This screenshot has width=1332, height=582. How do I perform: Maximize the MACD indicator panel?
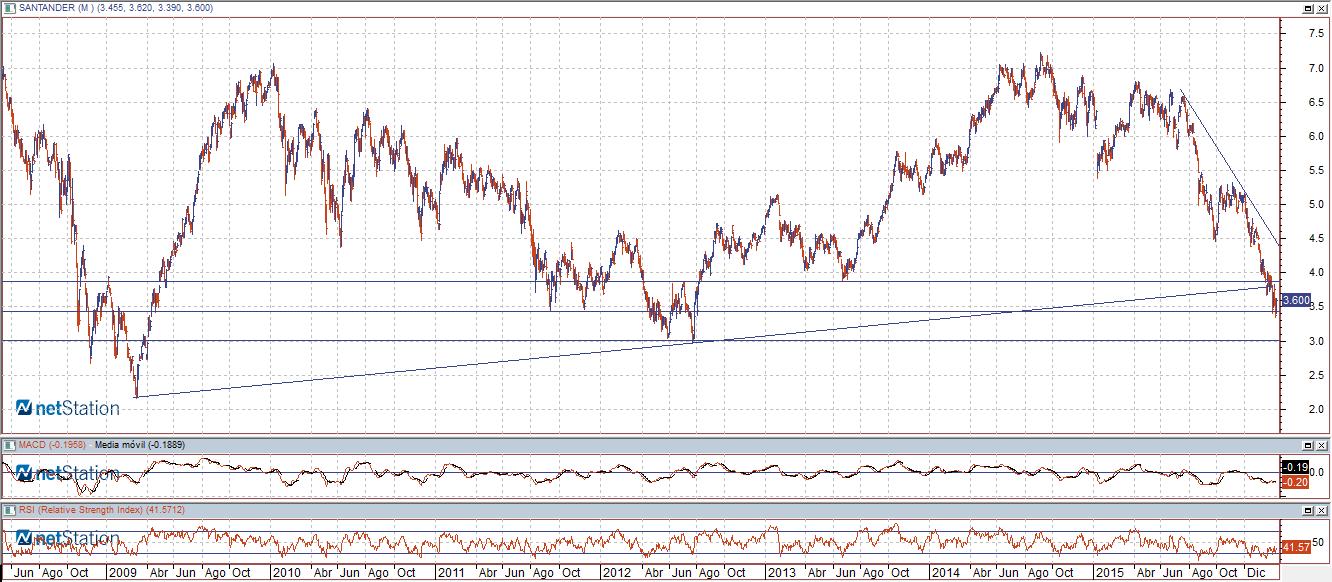[1308, 444]
